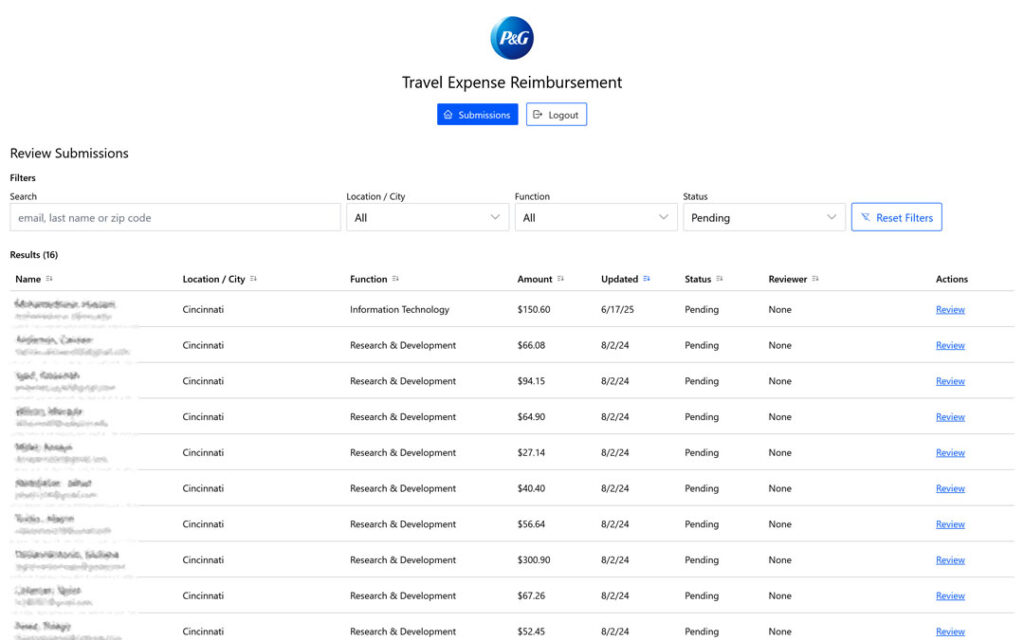Viewport: 1024px width, 640px height.
Task: Review the $66.08 submission
Action: (950, 345)
